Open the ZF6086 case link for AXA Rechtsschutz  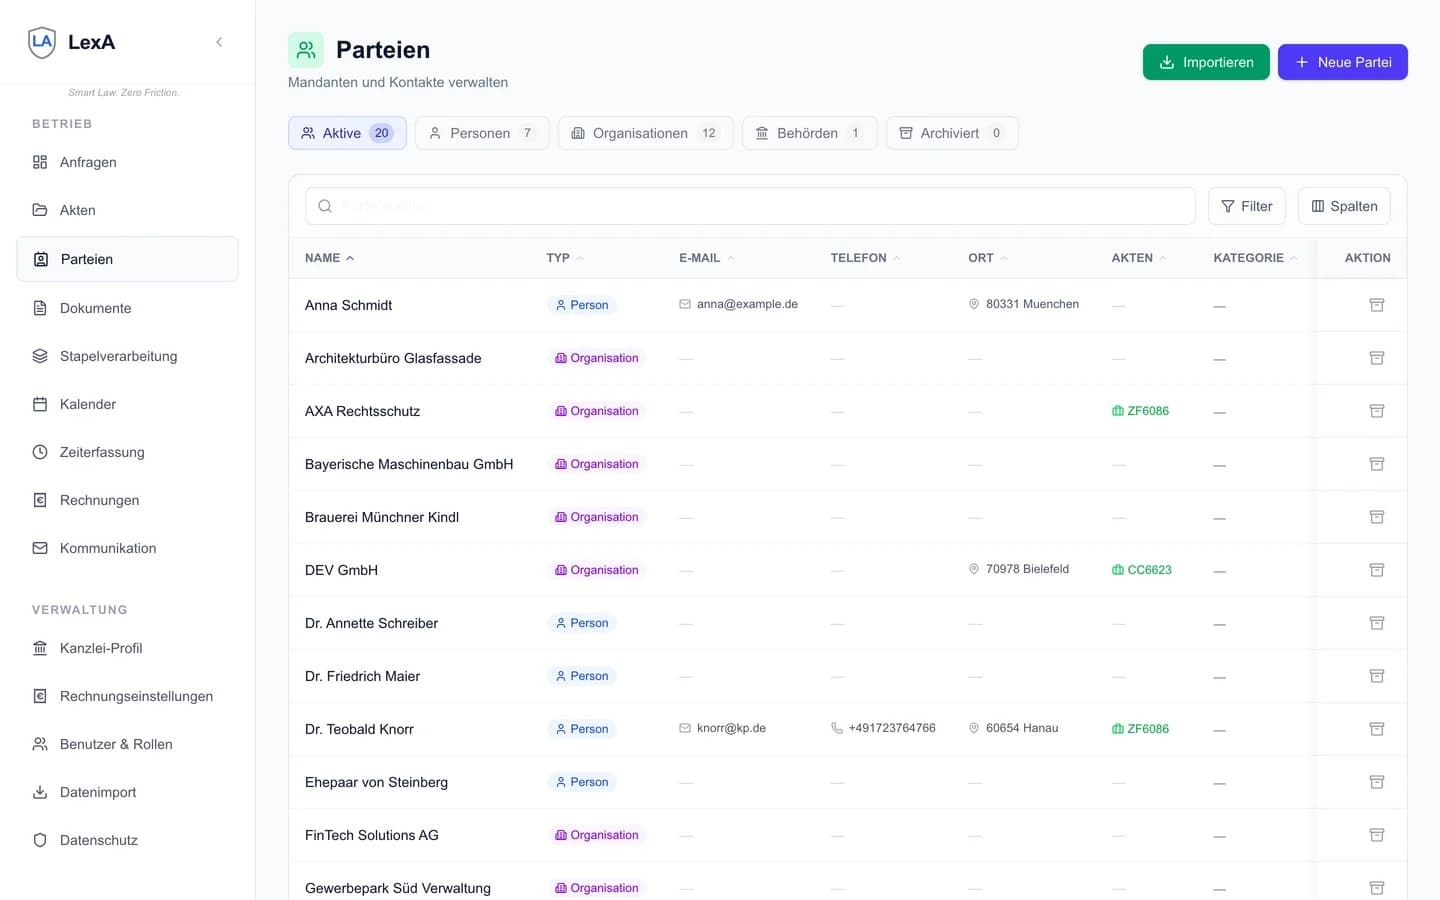1140,411
